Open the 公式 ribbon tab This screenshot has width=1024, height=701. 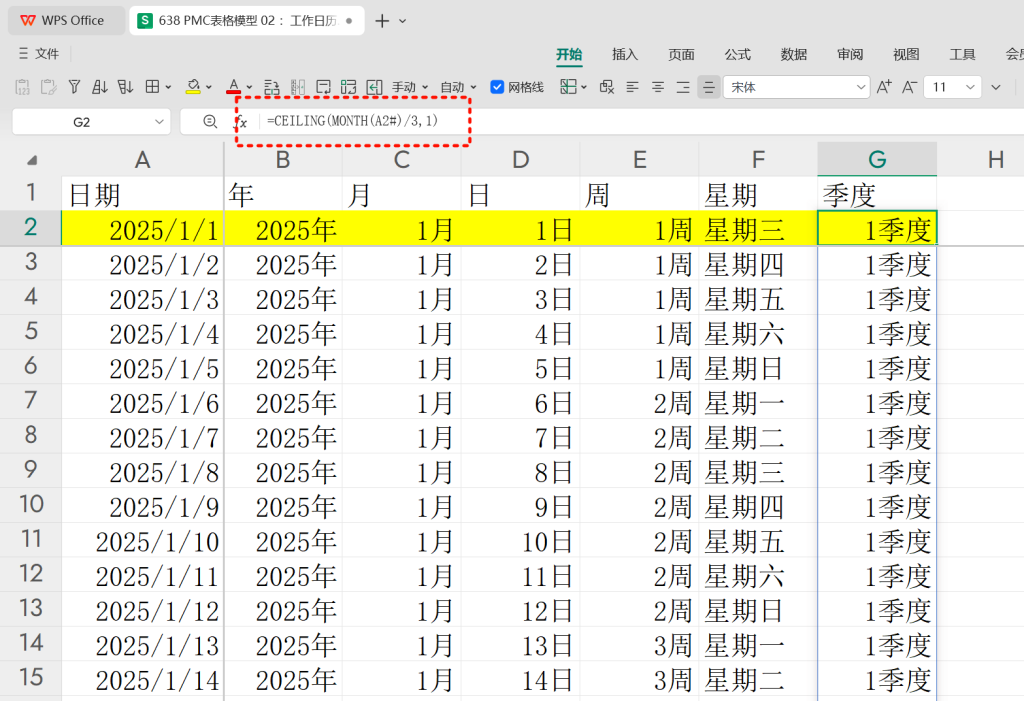737,54
